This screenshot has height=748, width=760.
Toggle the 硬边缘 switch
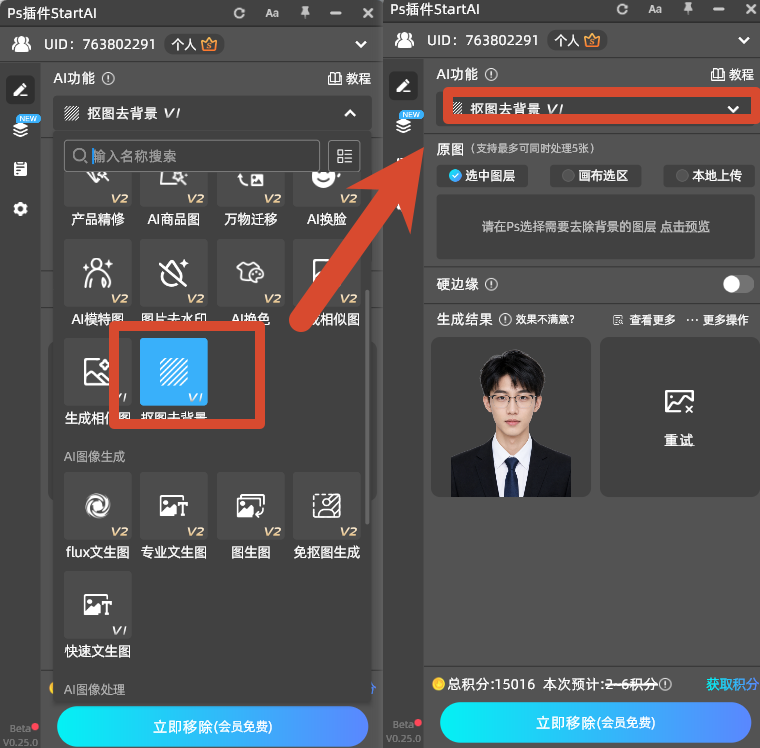(738, 284)
